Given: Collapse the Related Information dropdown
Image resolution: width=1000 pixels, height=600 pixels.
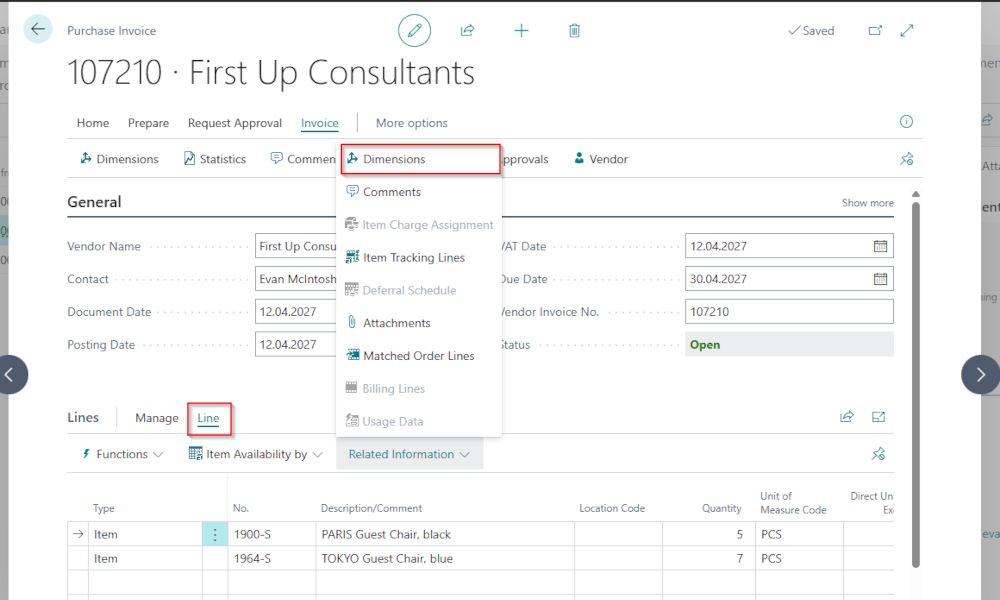Looking at the screenshot, I should 409,454.
